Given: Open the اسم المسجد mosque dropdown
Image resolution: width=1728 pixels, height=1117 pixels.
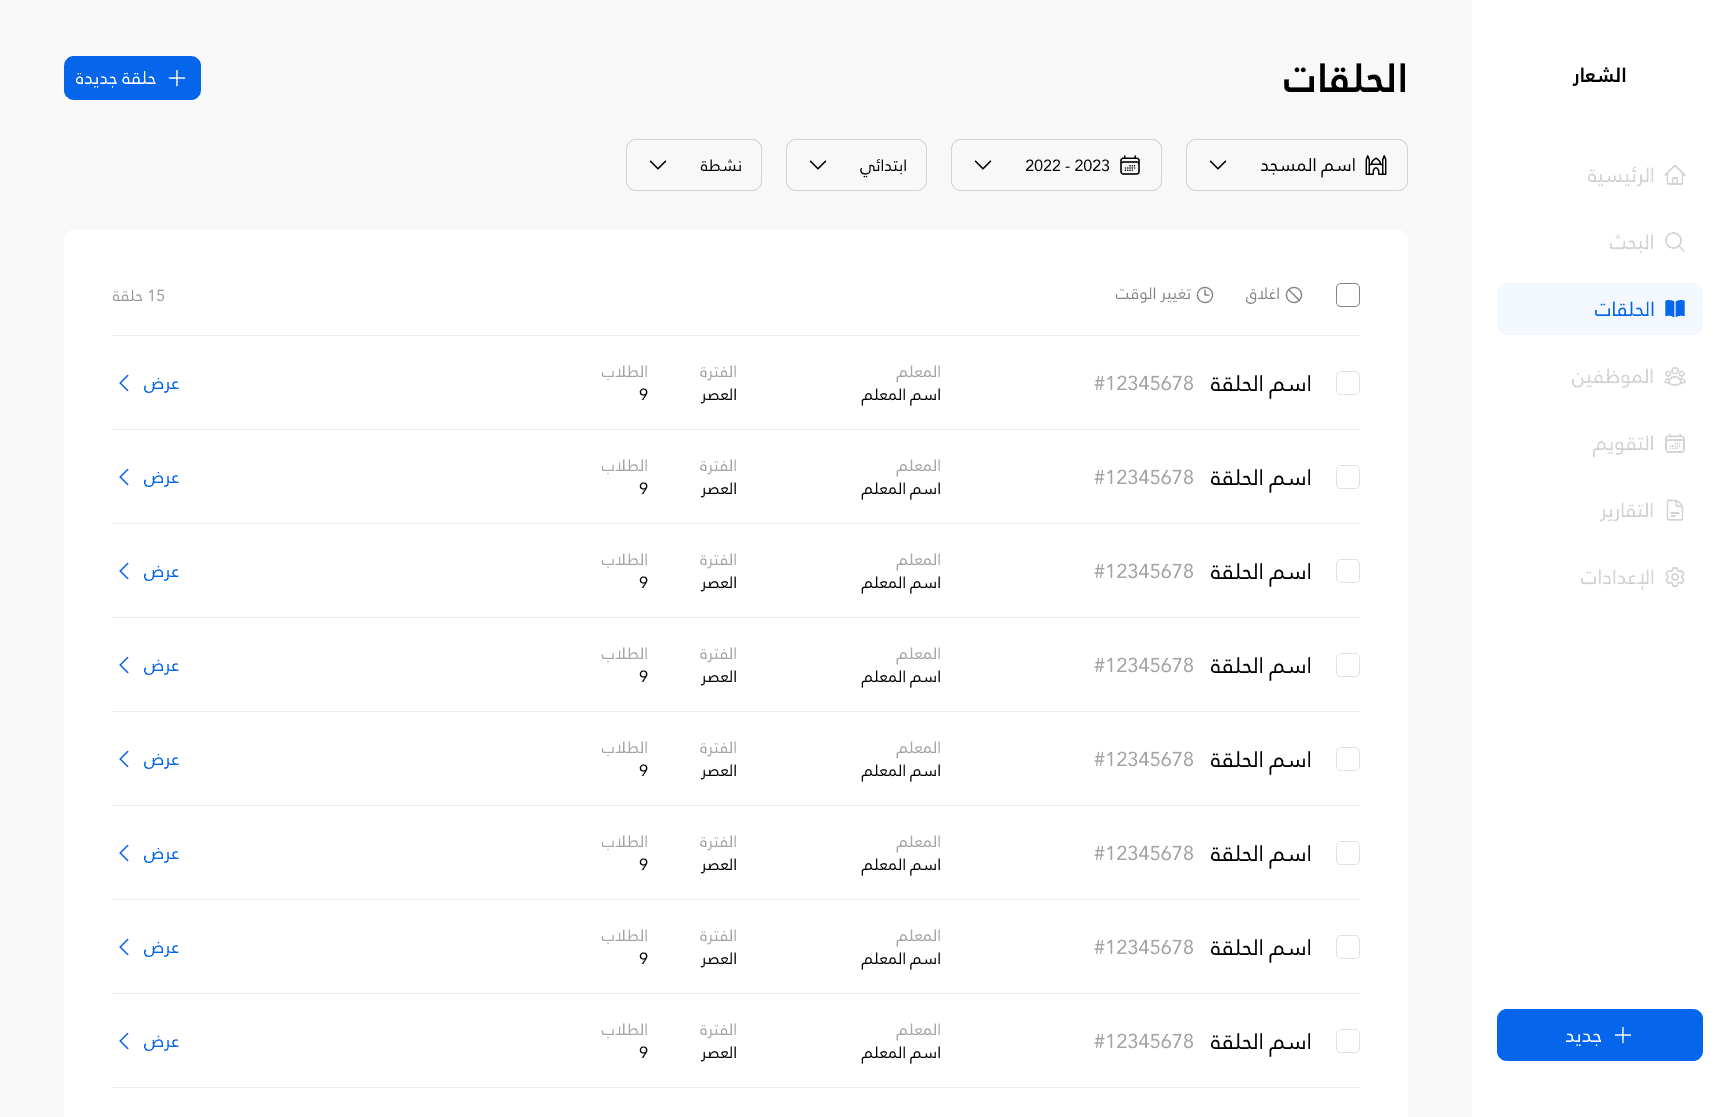Looking at the screenshot, I should [x=1296, y=165].
